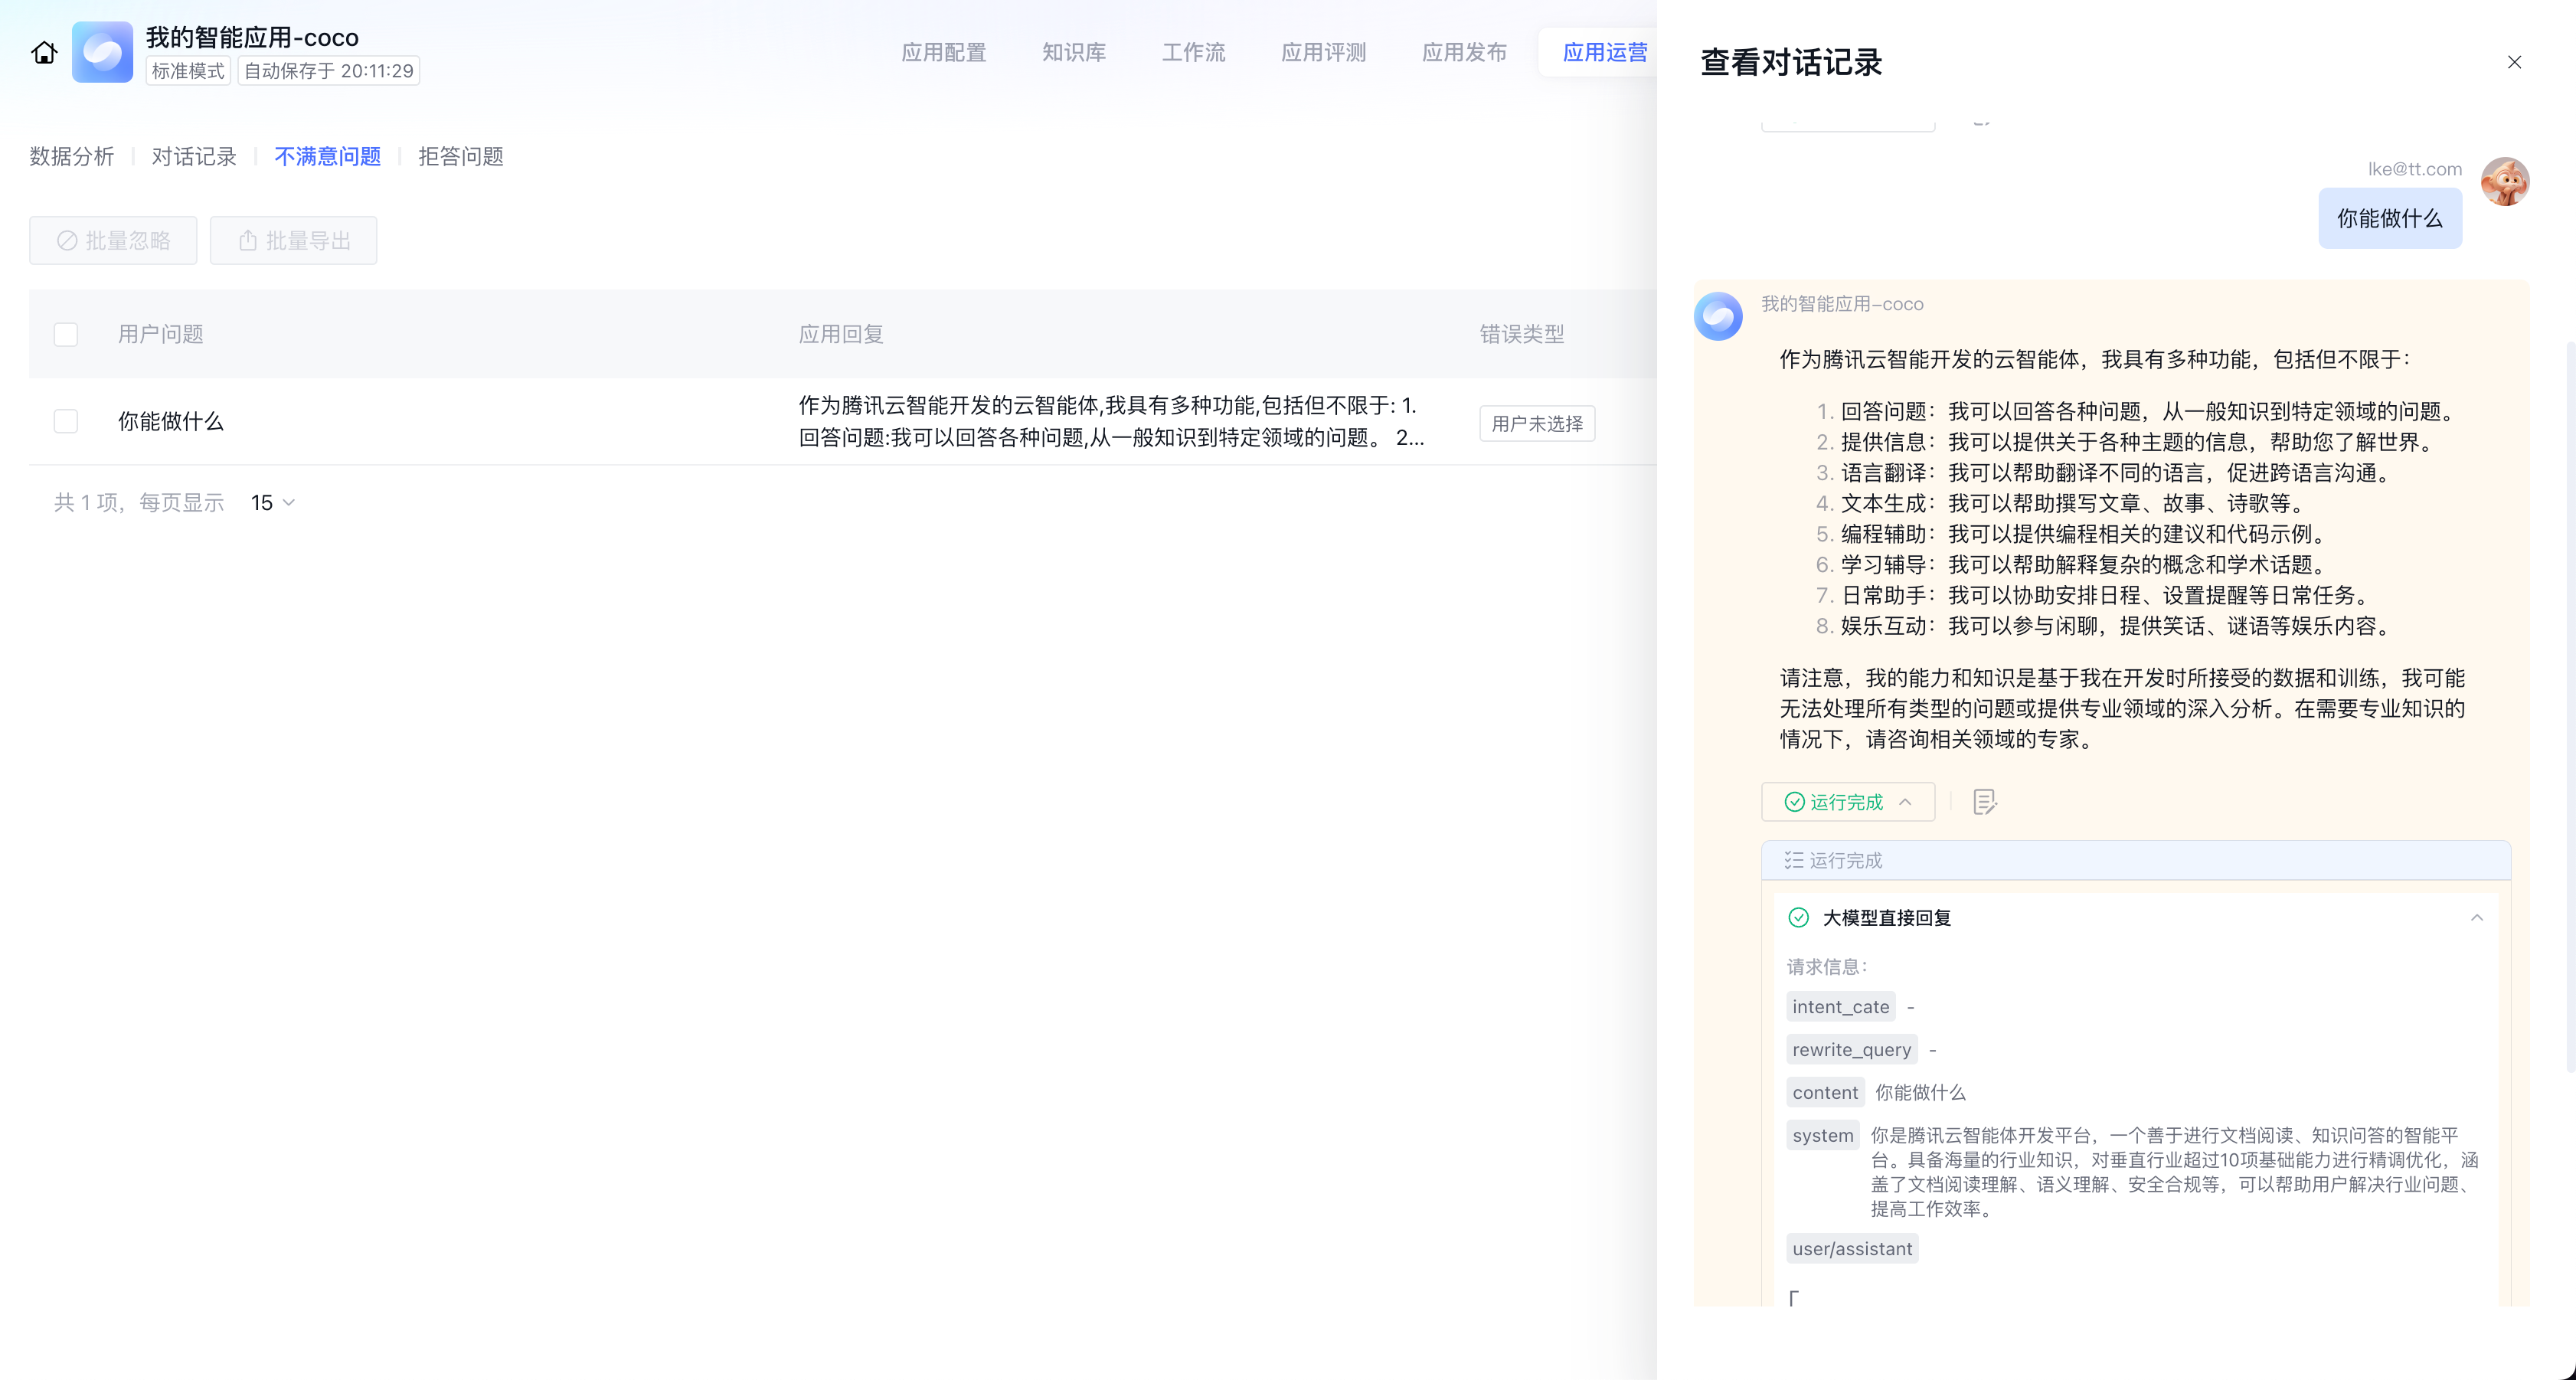Click the 你能做什么 chat bubble

coord(2390,218)
